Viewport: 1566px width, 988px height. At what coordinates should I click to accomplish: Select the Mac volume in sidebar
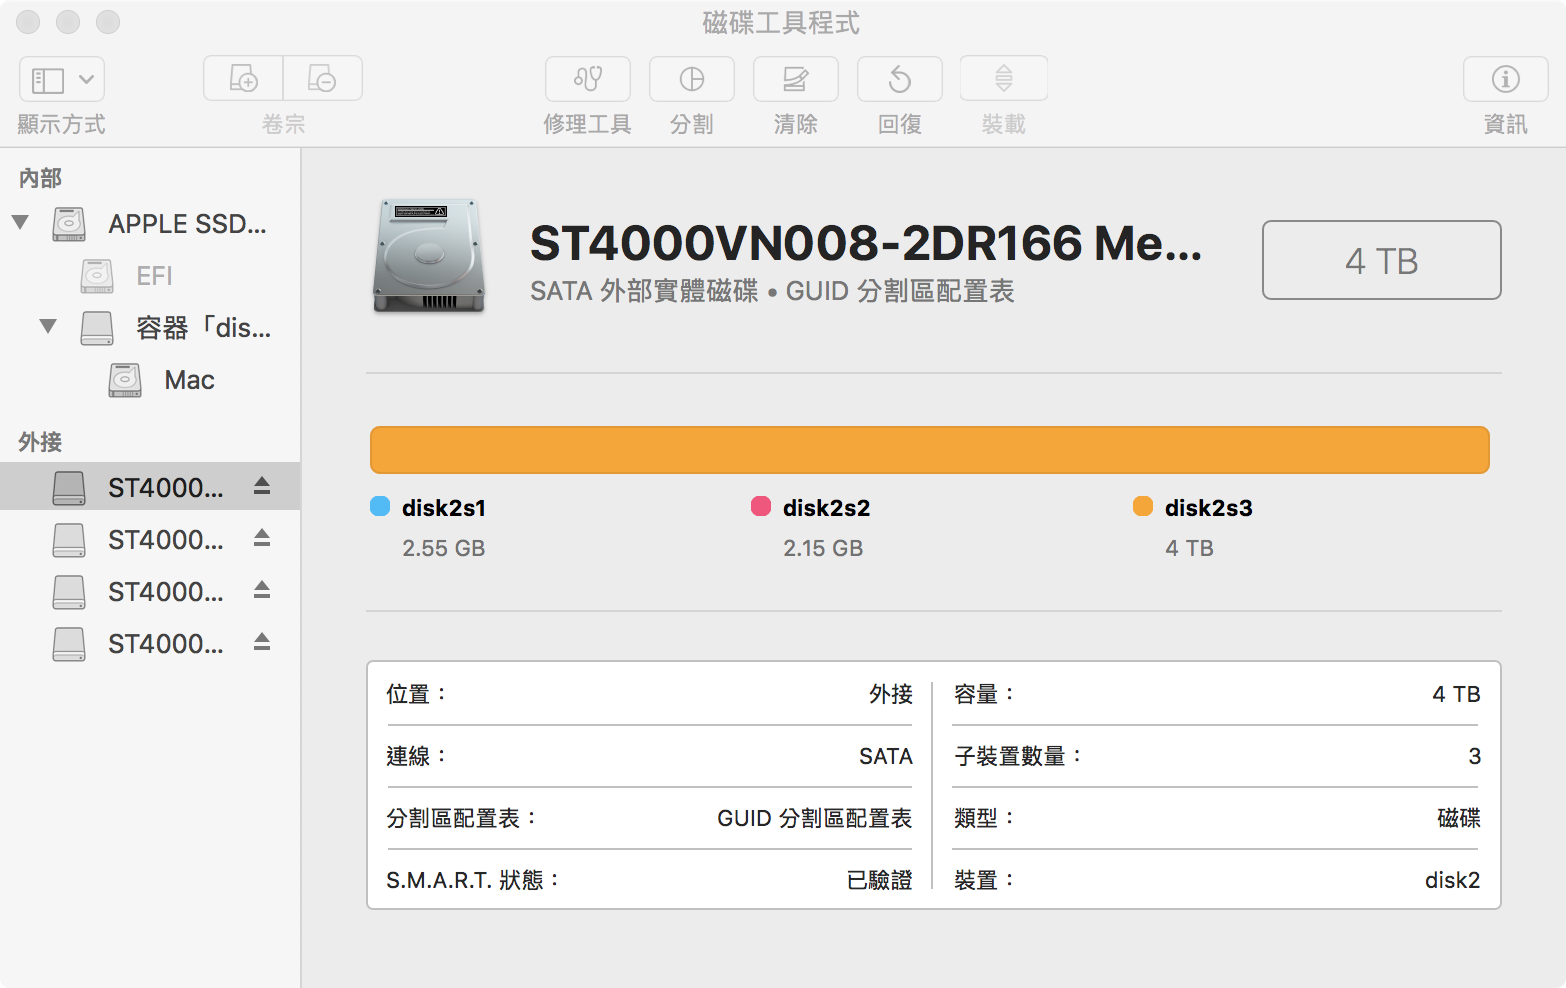click(189, 380)
